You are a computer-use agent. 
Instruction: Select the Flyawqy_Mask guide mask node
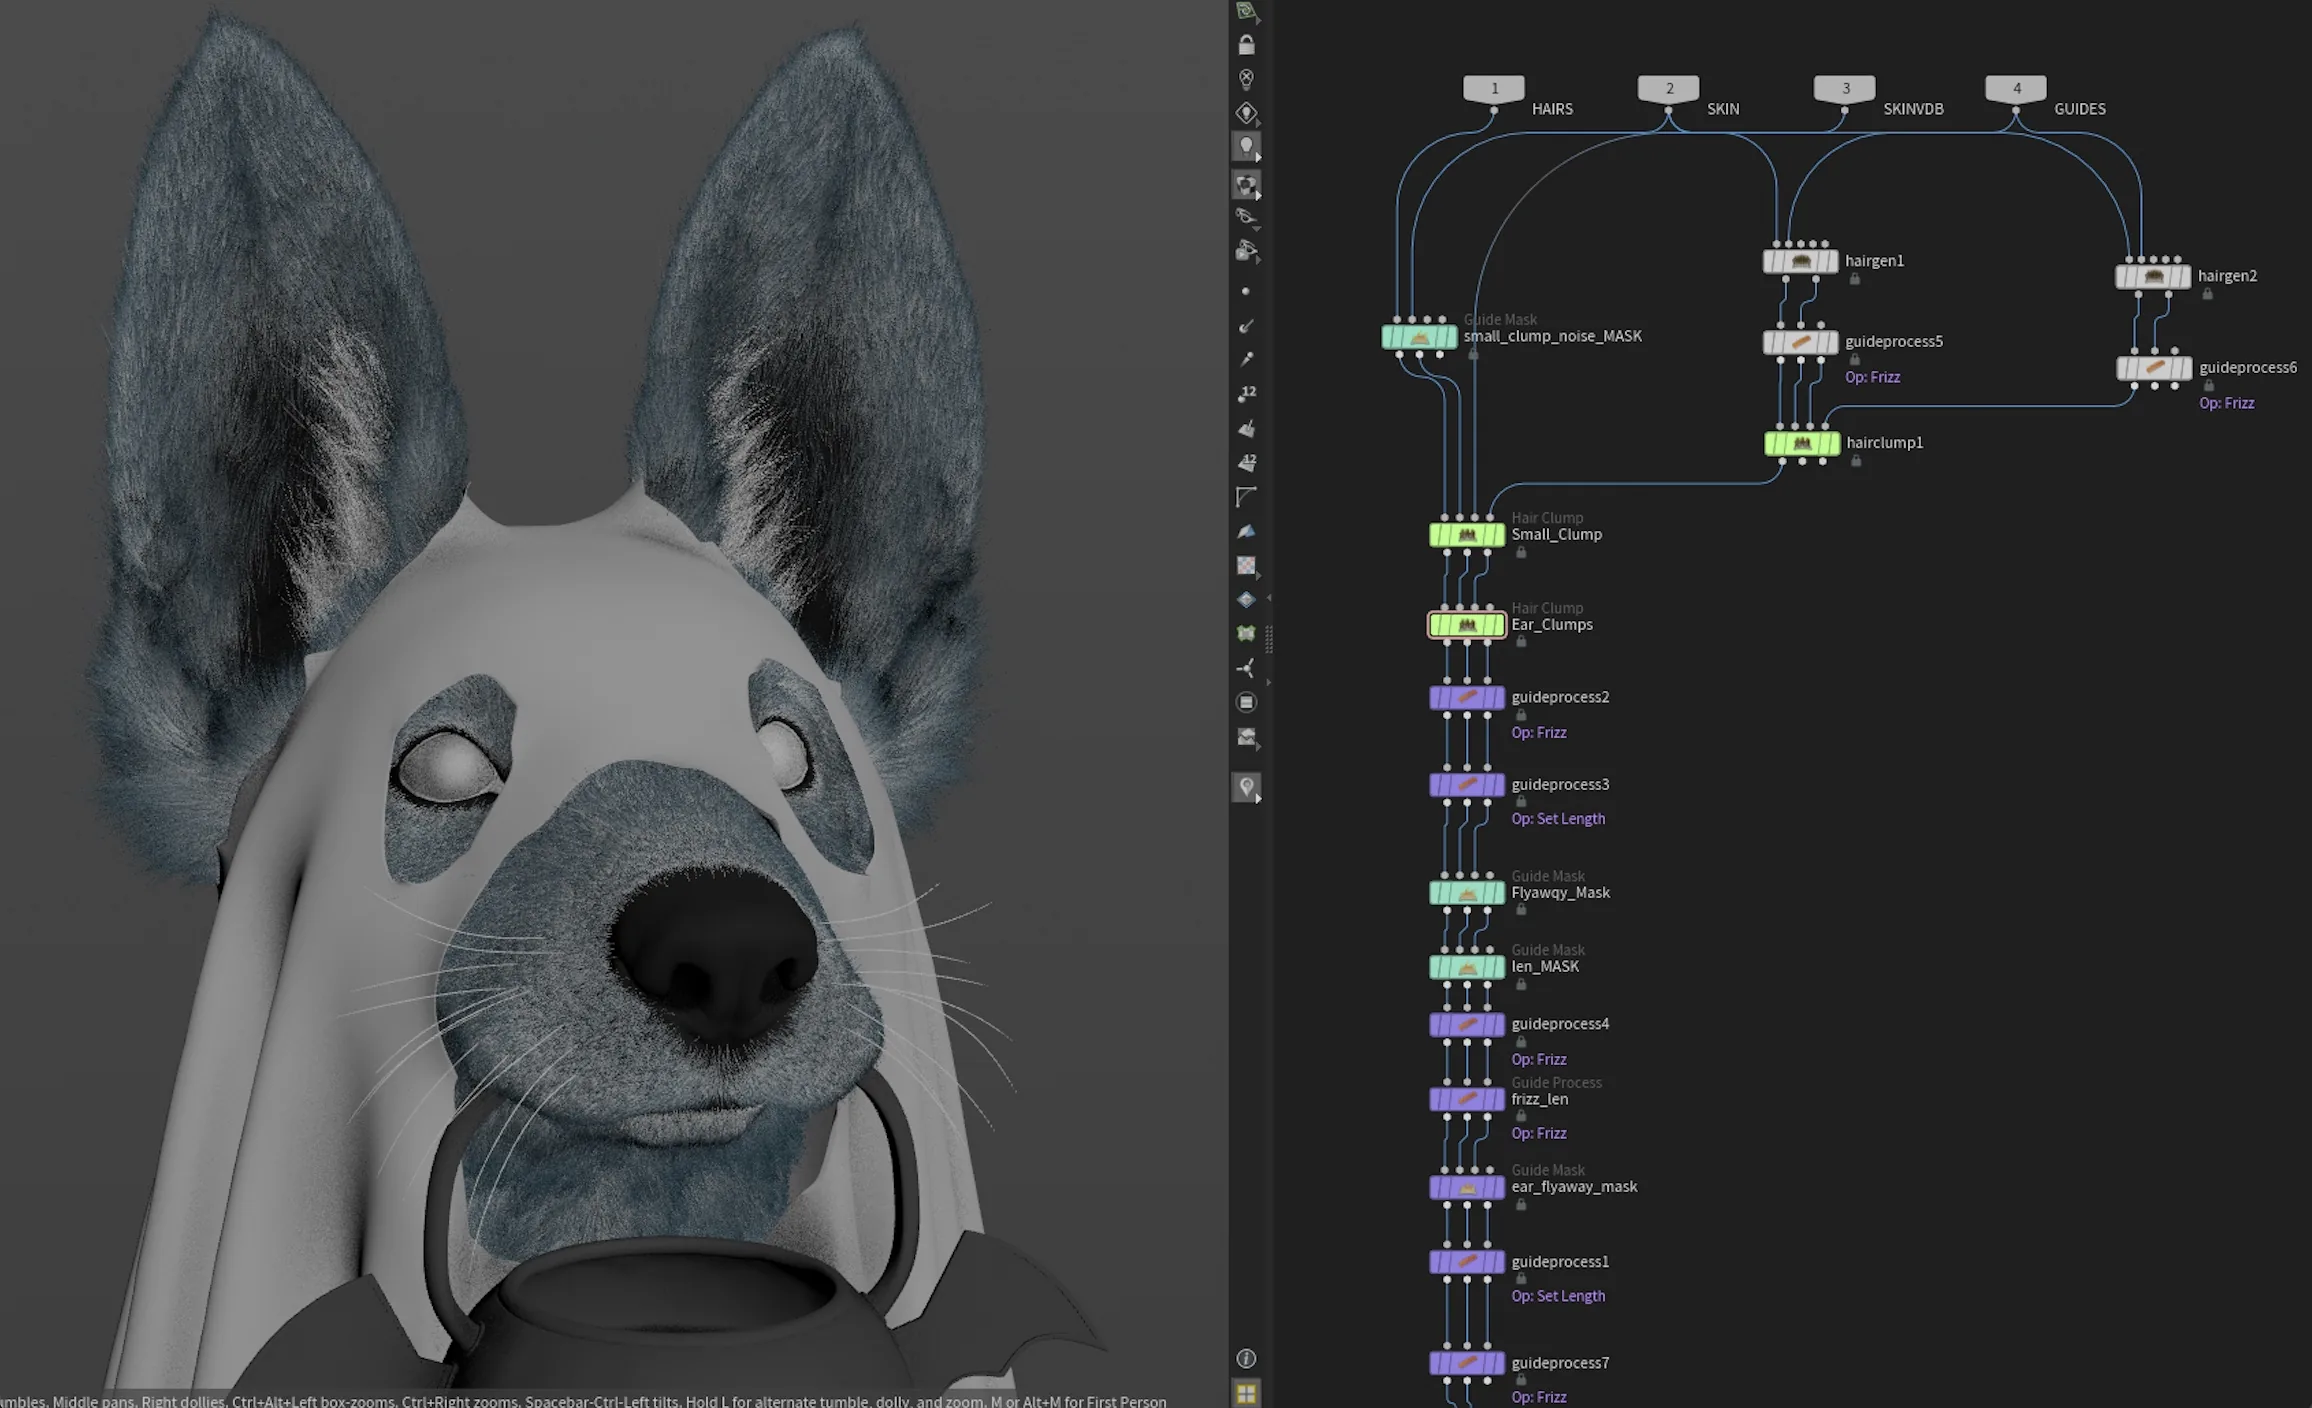1467,893
